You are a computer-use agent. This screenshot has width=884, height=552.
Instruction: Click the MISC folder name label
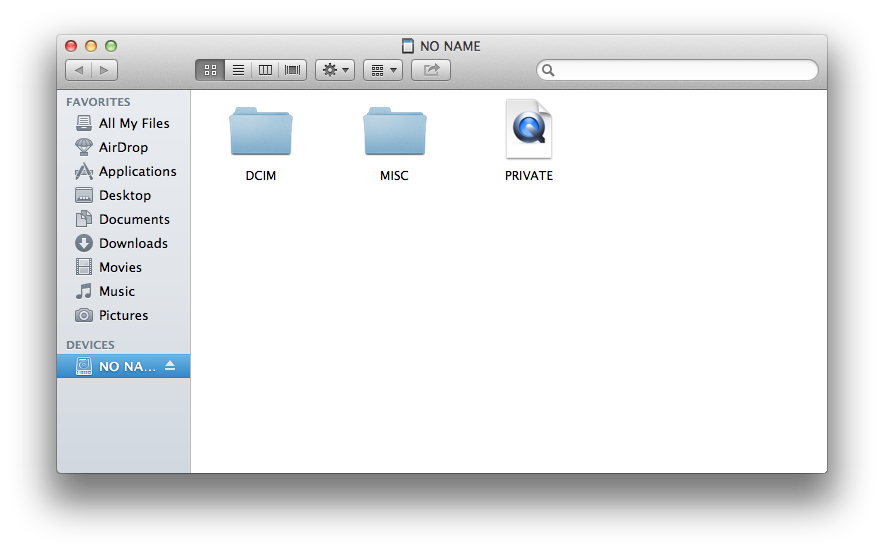(x=394, y=176)
